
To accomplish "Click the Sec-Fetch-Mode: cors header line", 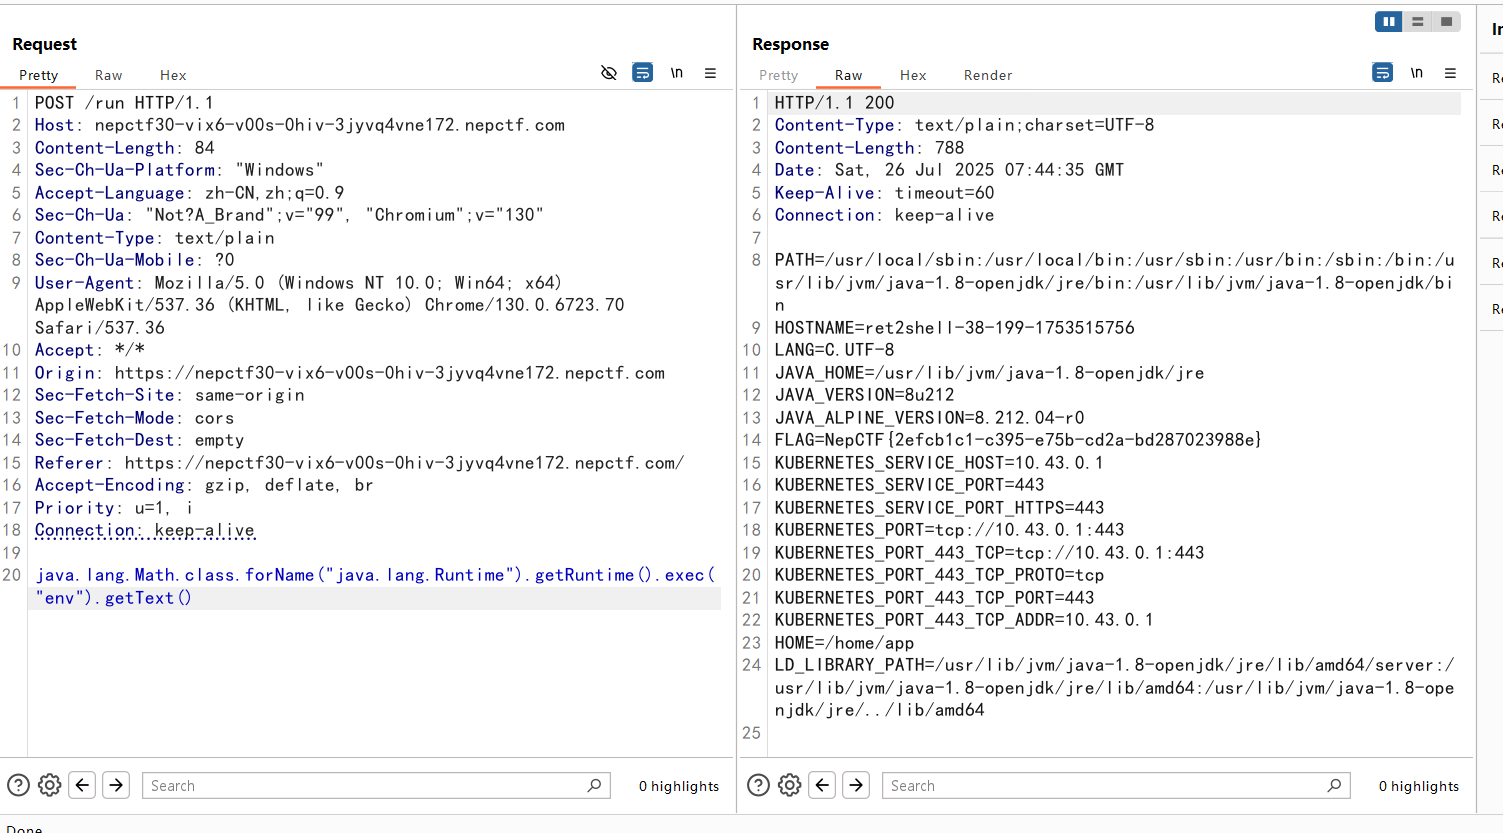I will pos(135,418).
